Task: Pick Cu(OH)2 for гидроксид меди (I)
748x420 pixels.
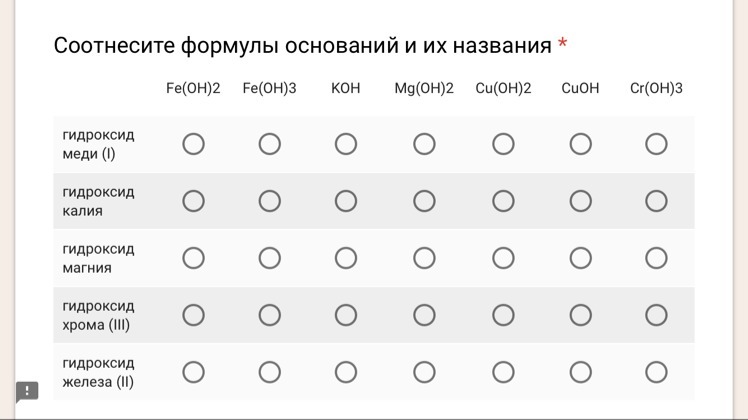Action: pyautogui.click(x=503, y=144)
